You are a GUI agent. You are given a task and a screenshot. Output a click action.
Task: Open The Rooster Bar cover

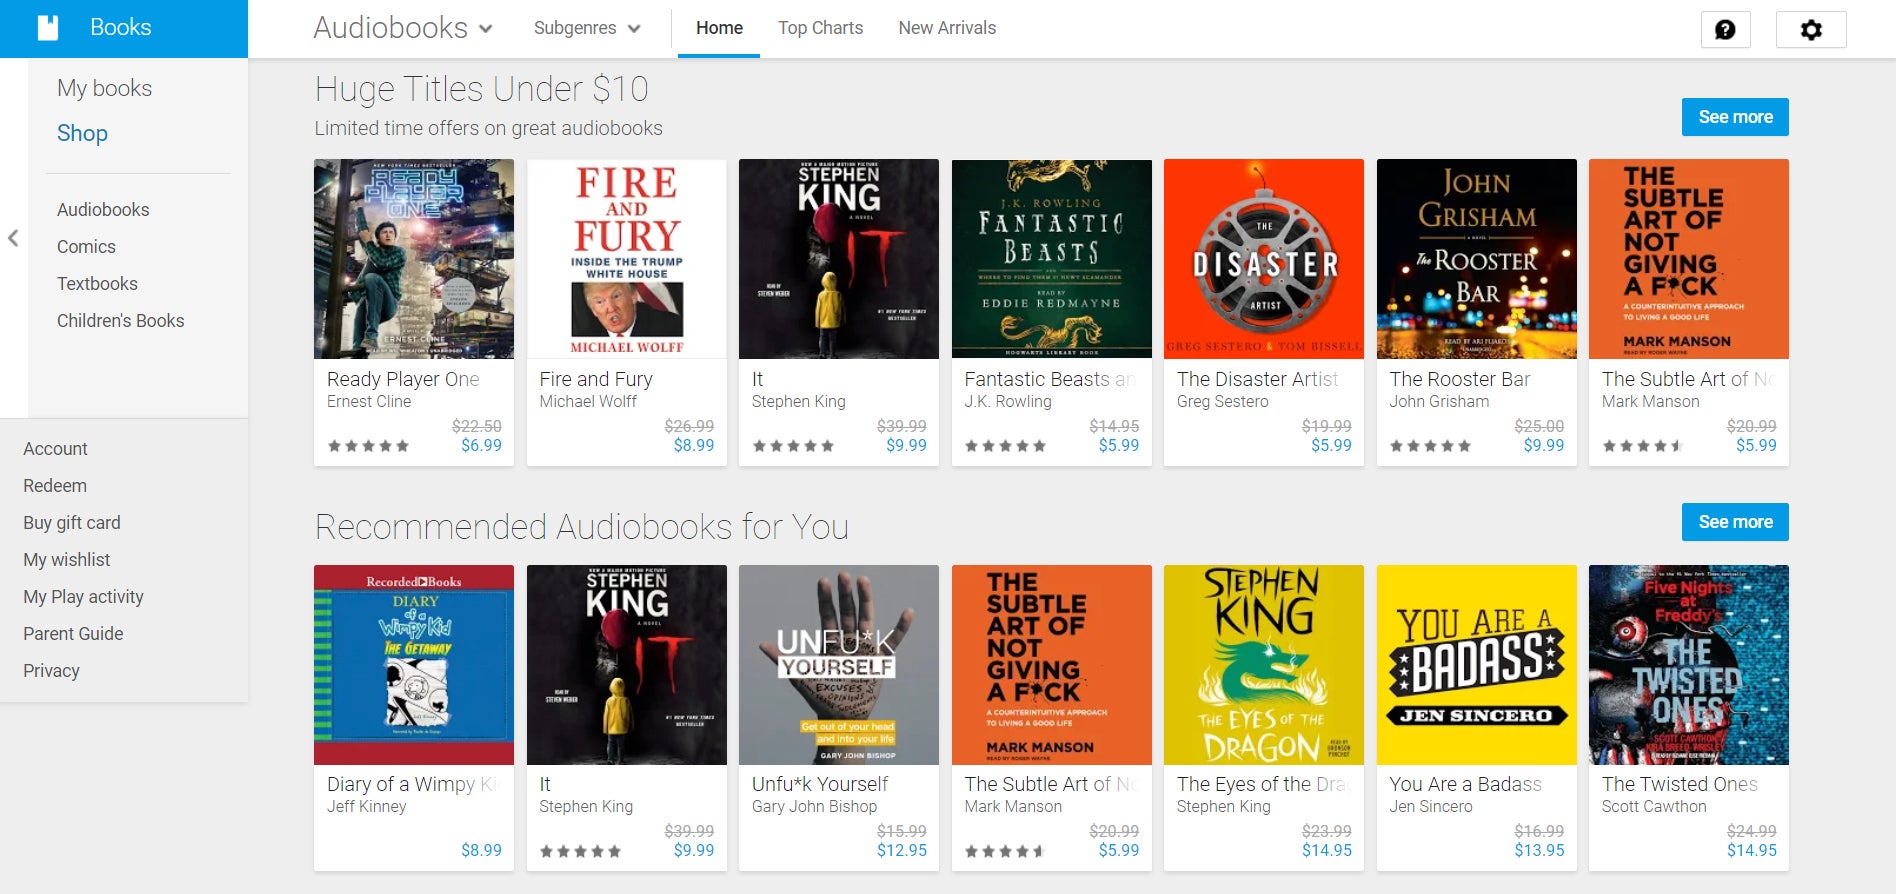[1476, 259]
